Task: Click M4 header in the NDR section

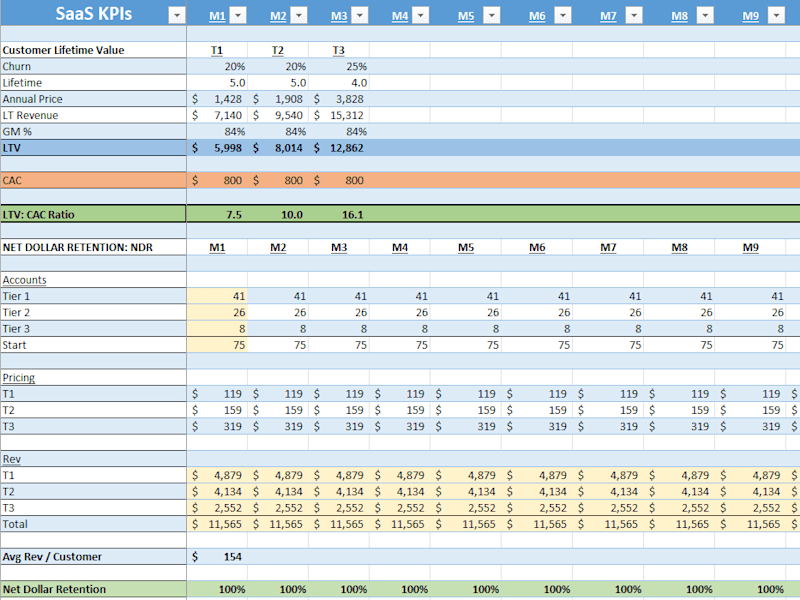Action: [400, 247]
